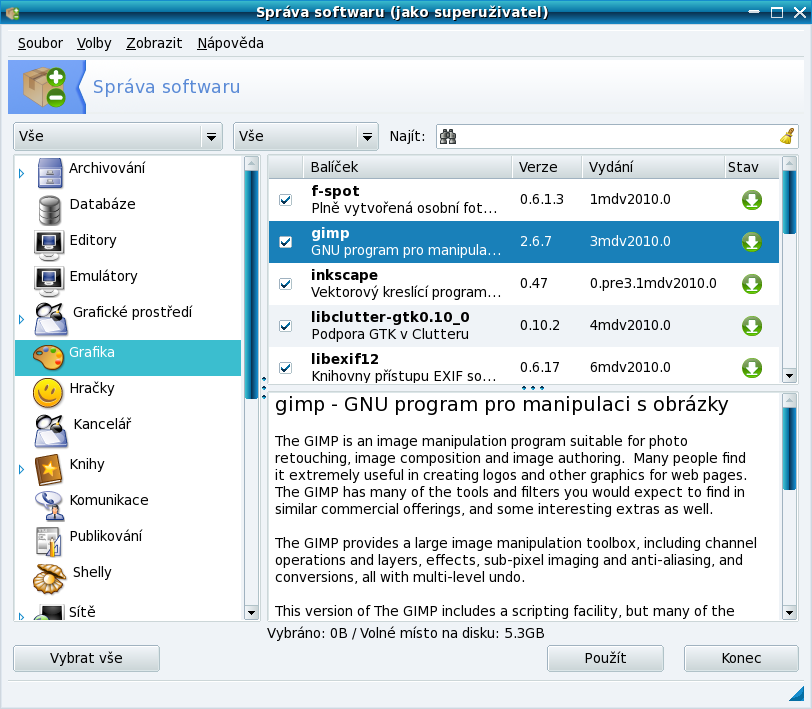Sort by the Vydání column header
Screen dimensions: 812x709
(653, 167)
